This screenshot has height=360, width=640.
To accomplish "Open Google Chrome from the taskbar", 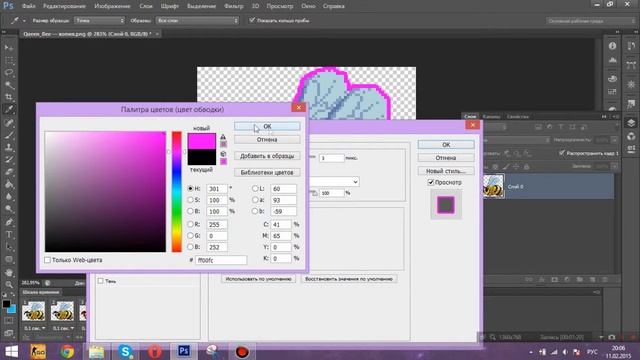I will (x=67, y=351).
